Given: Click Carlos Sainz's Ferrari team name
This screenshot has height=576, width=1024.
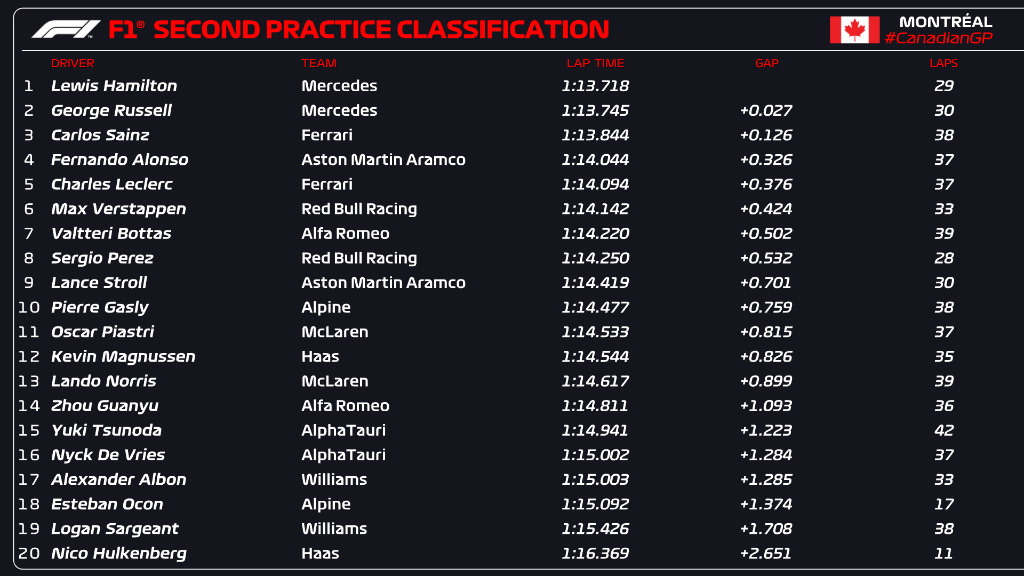Looking at the screenshot, I should coord(327,135).
